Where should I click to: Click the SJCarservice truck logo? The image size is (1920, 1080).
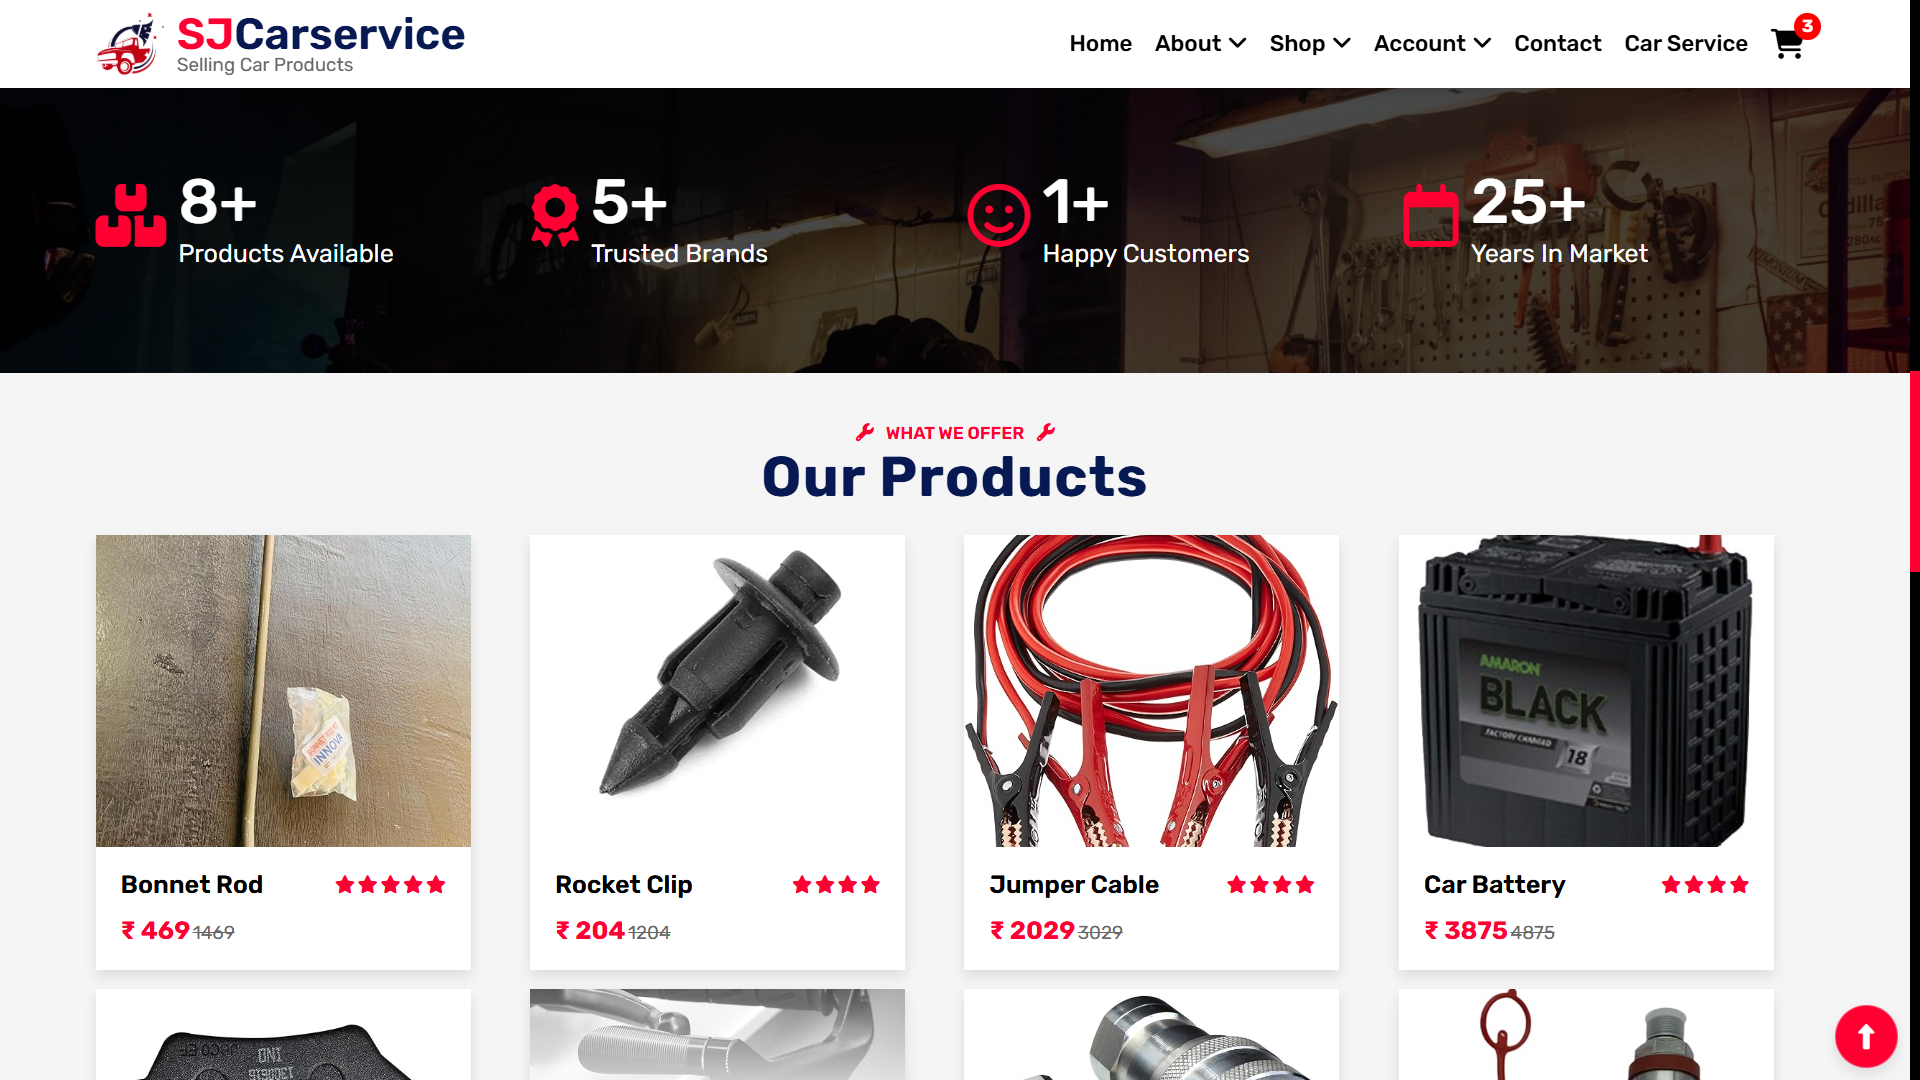click(128, 44)
